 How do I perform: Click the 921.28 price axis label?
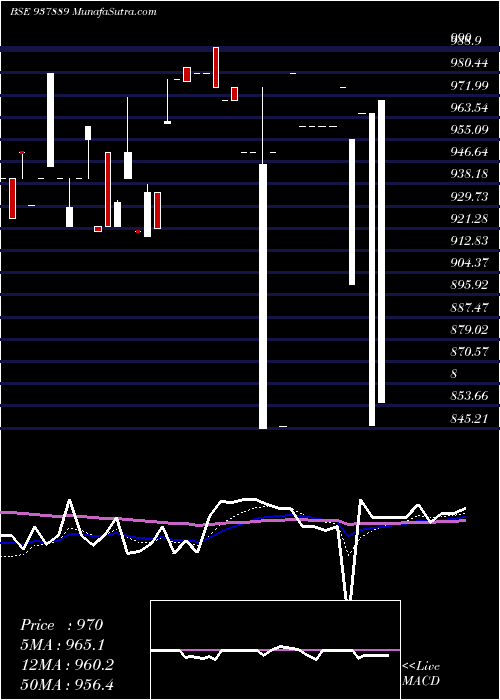click(x=469, y=219)
